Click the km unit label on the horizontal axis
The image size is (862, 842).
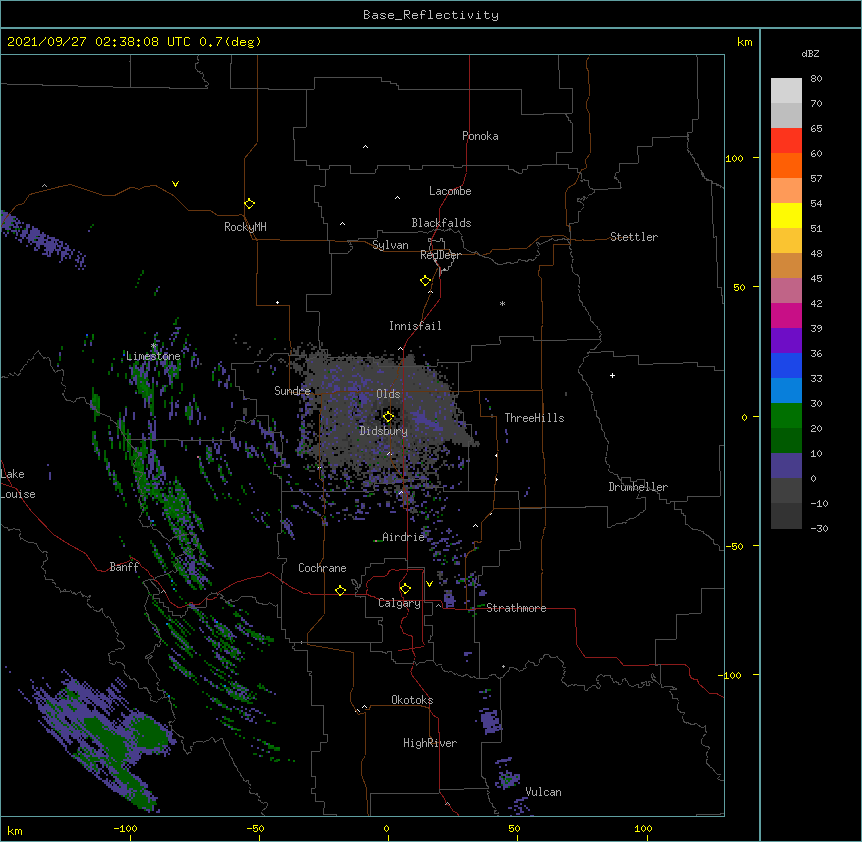[14, 830]
